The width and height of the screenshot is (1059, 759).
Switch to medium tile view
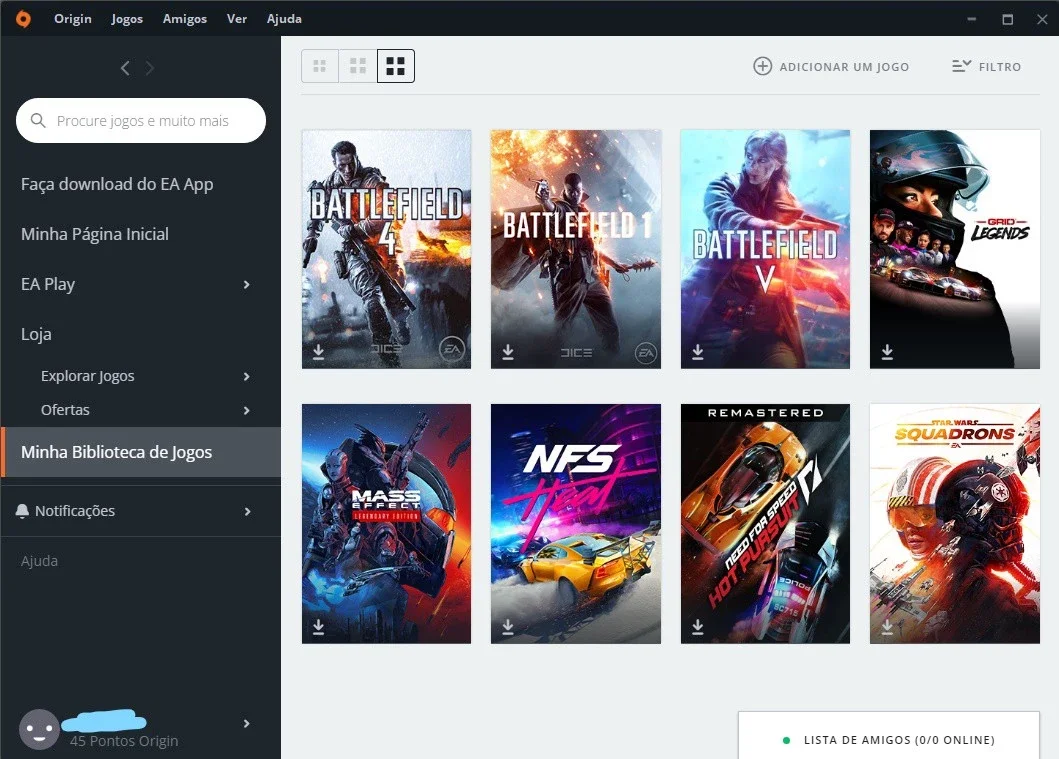[x=358, y=66]
